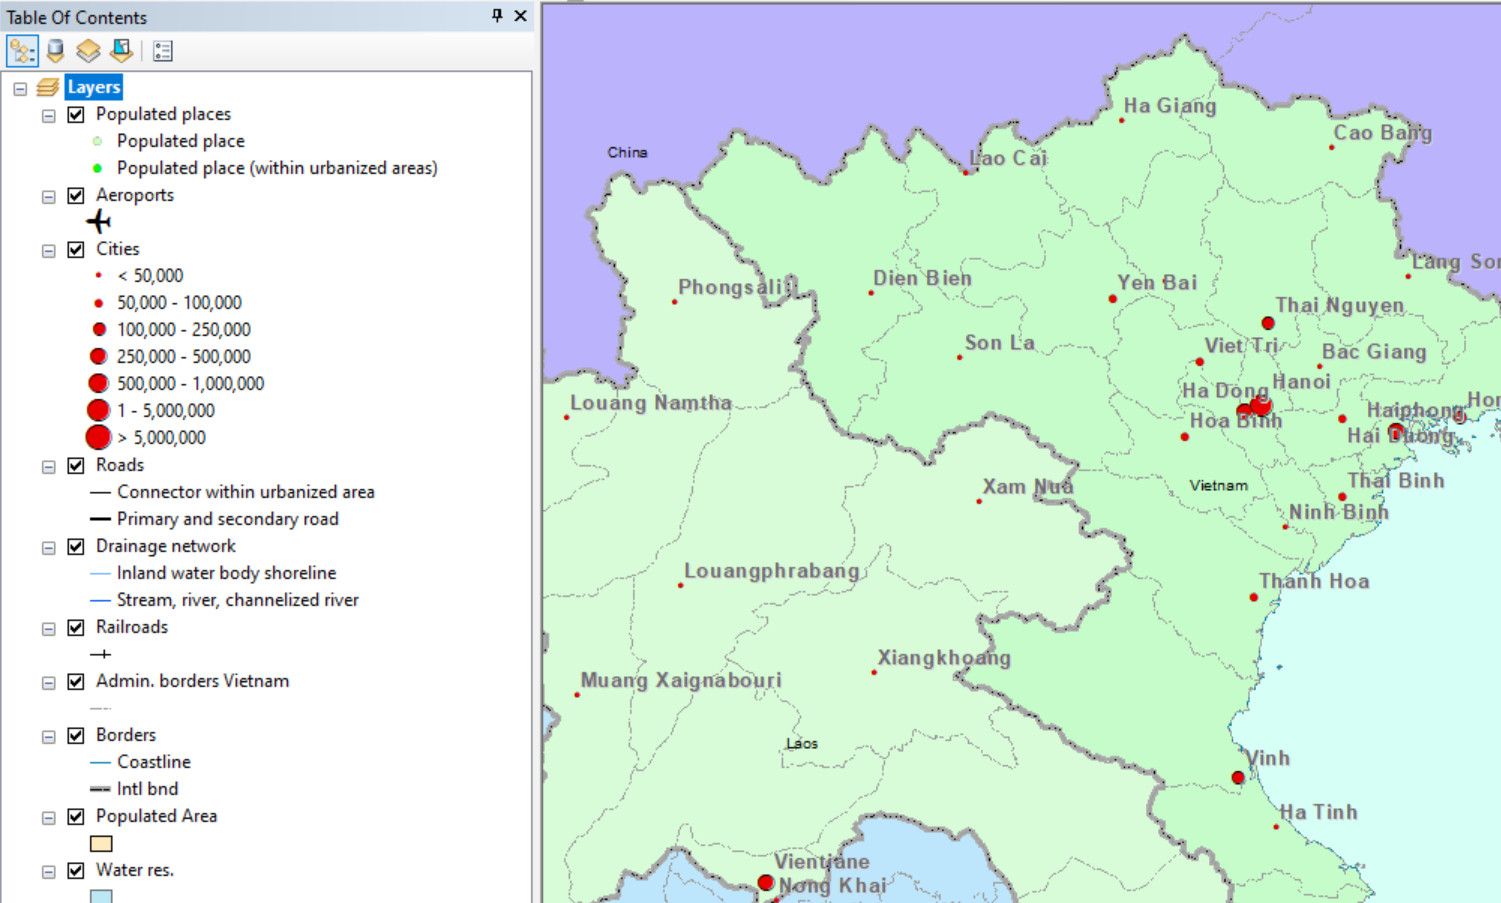Disable the Drainage network layer
This screenshot has height=903, width=1501.
coord(75,546)
